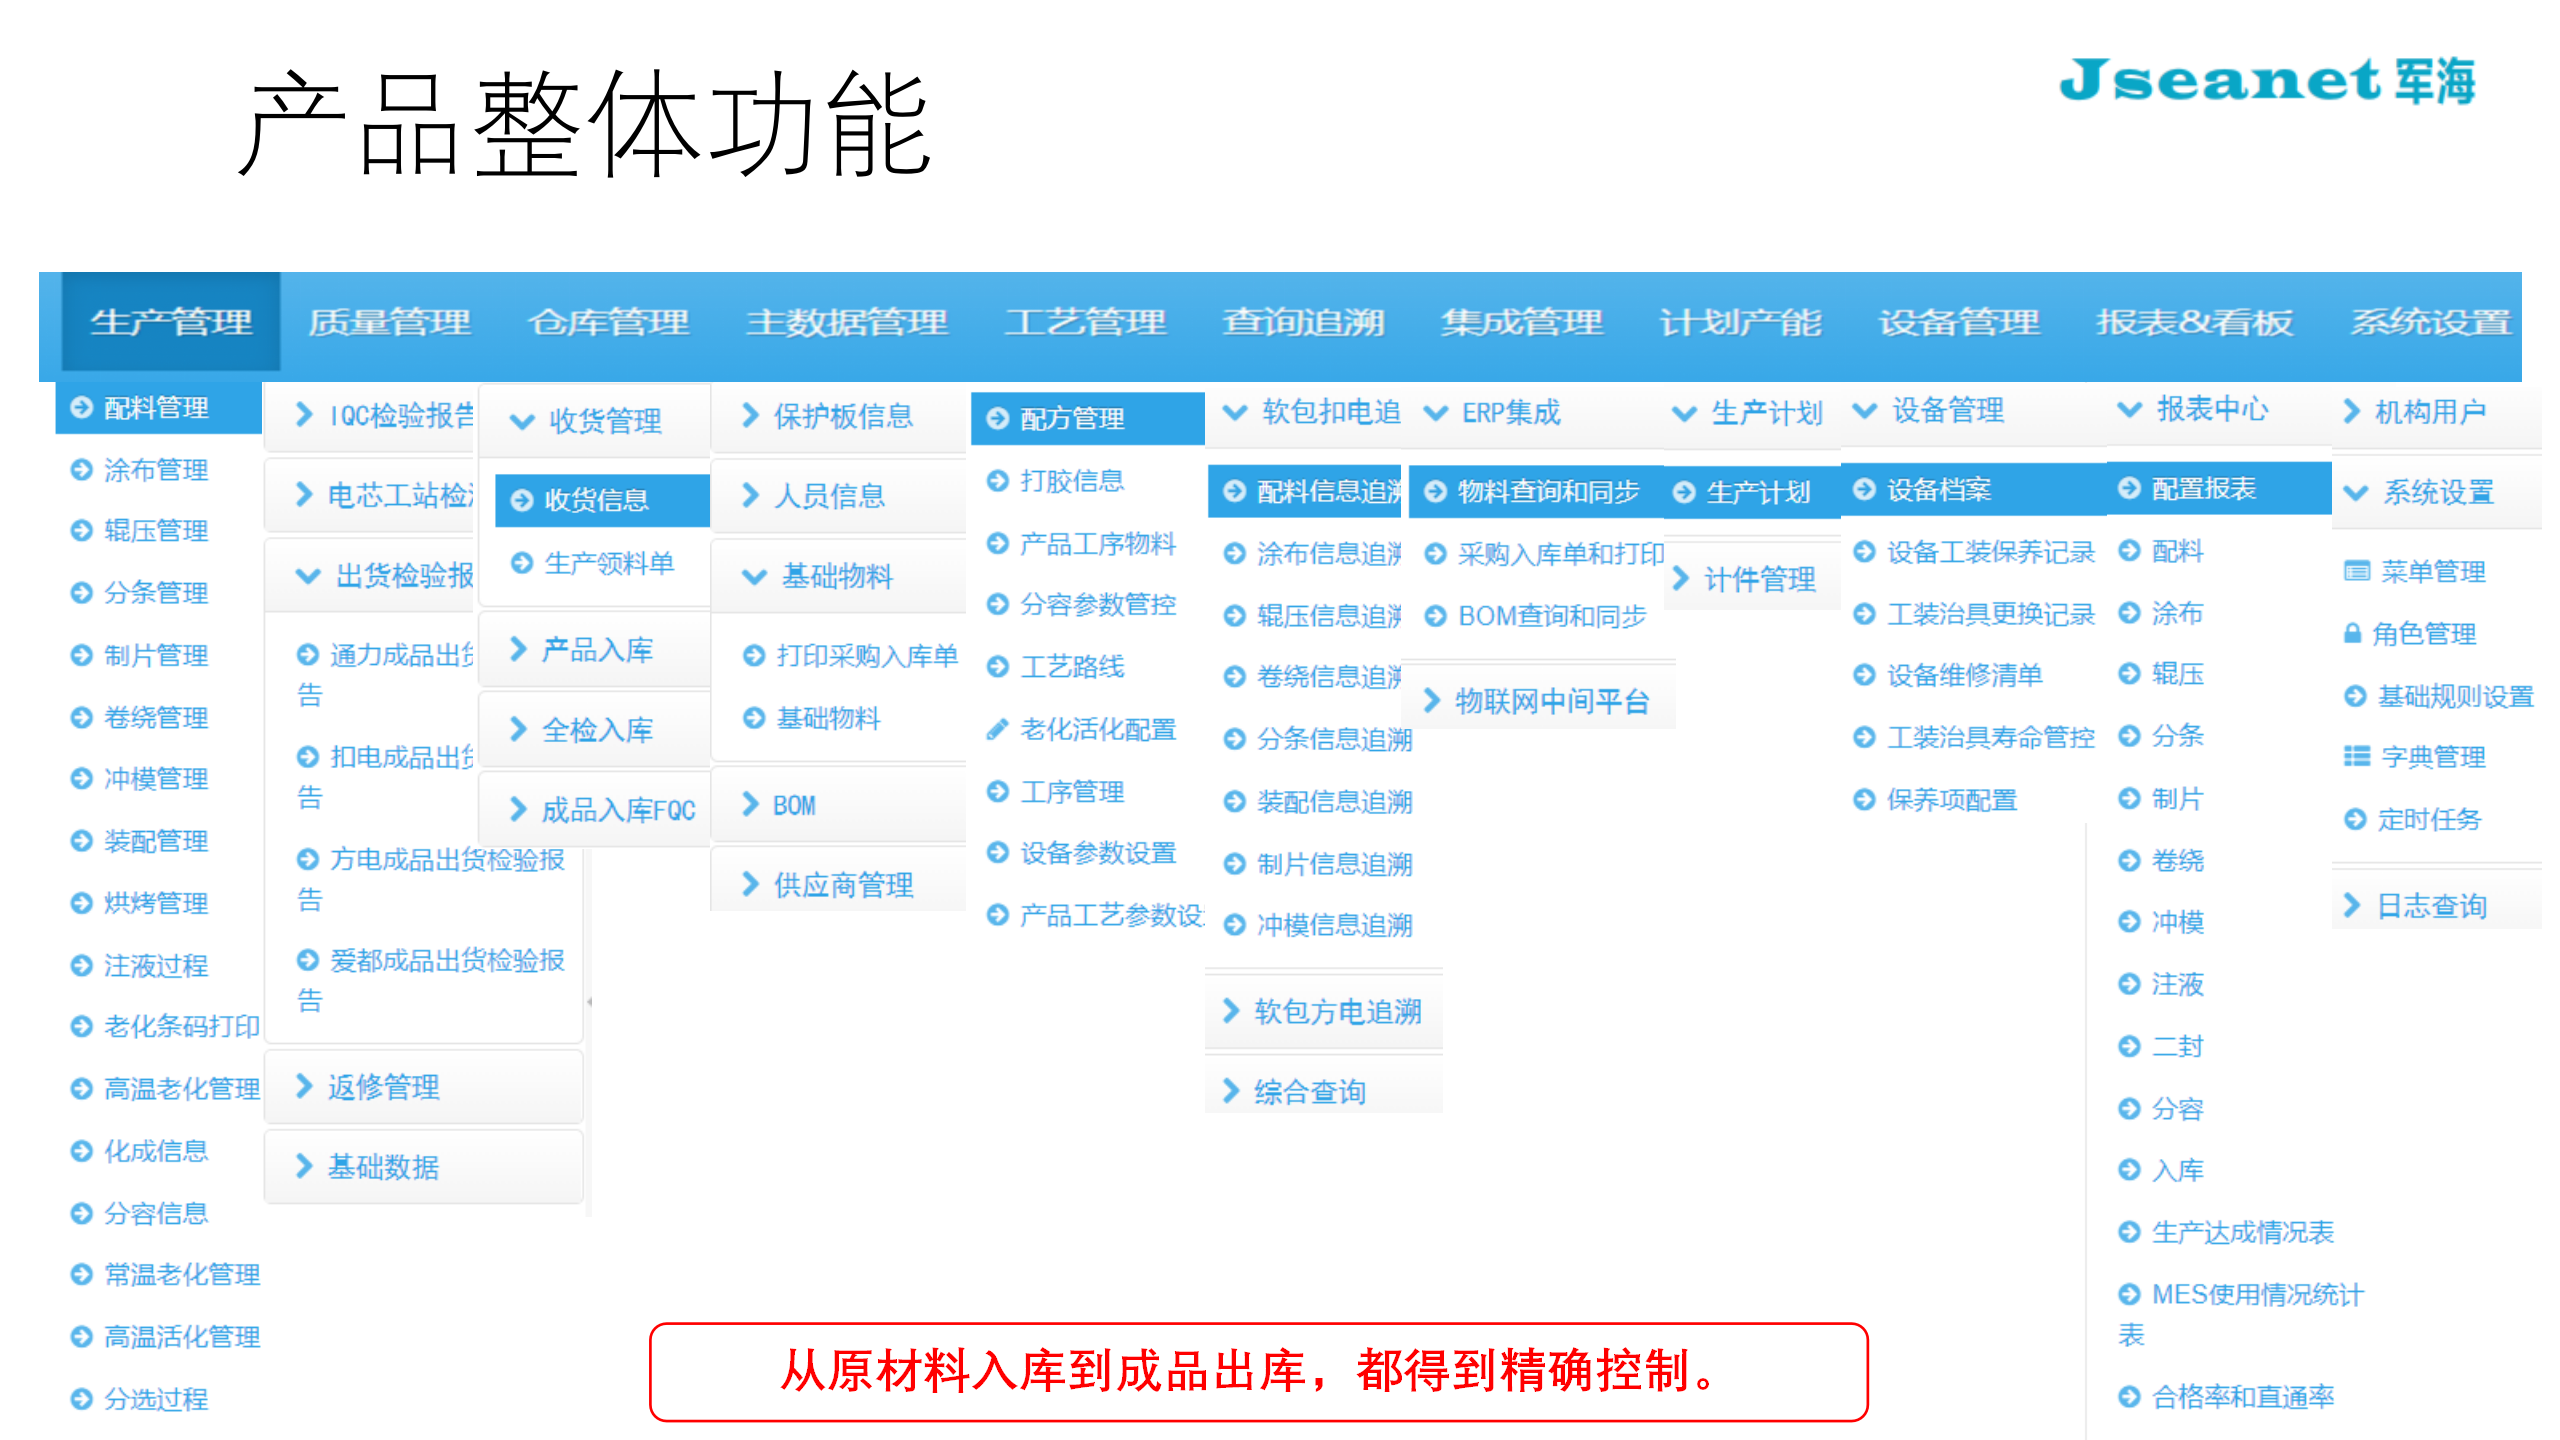Image resolution: width=2560 pixels, height=1440 pixels.
Task: Select 高温活化管理 in the sidebar
Action: click(x=182, y=1336)
